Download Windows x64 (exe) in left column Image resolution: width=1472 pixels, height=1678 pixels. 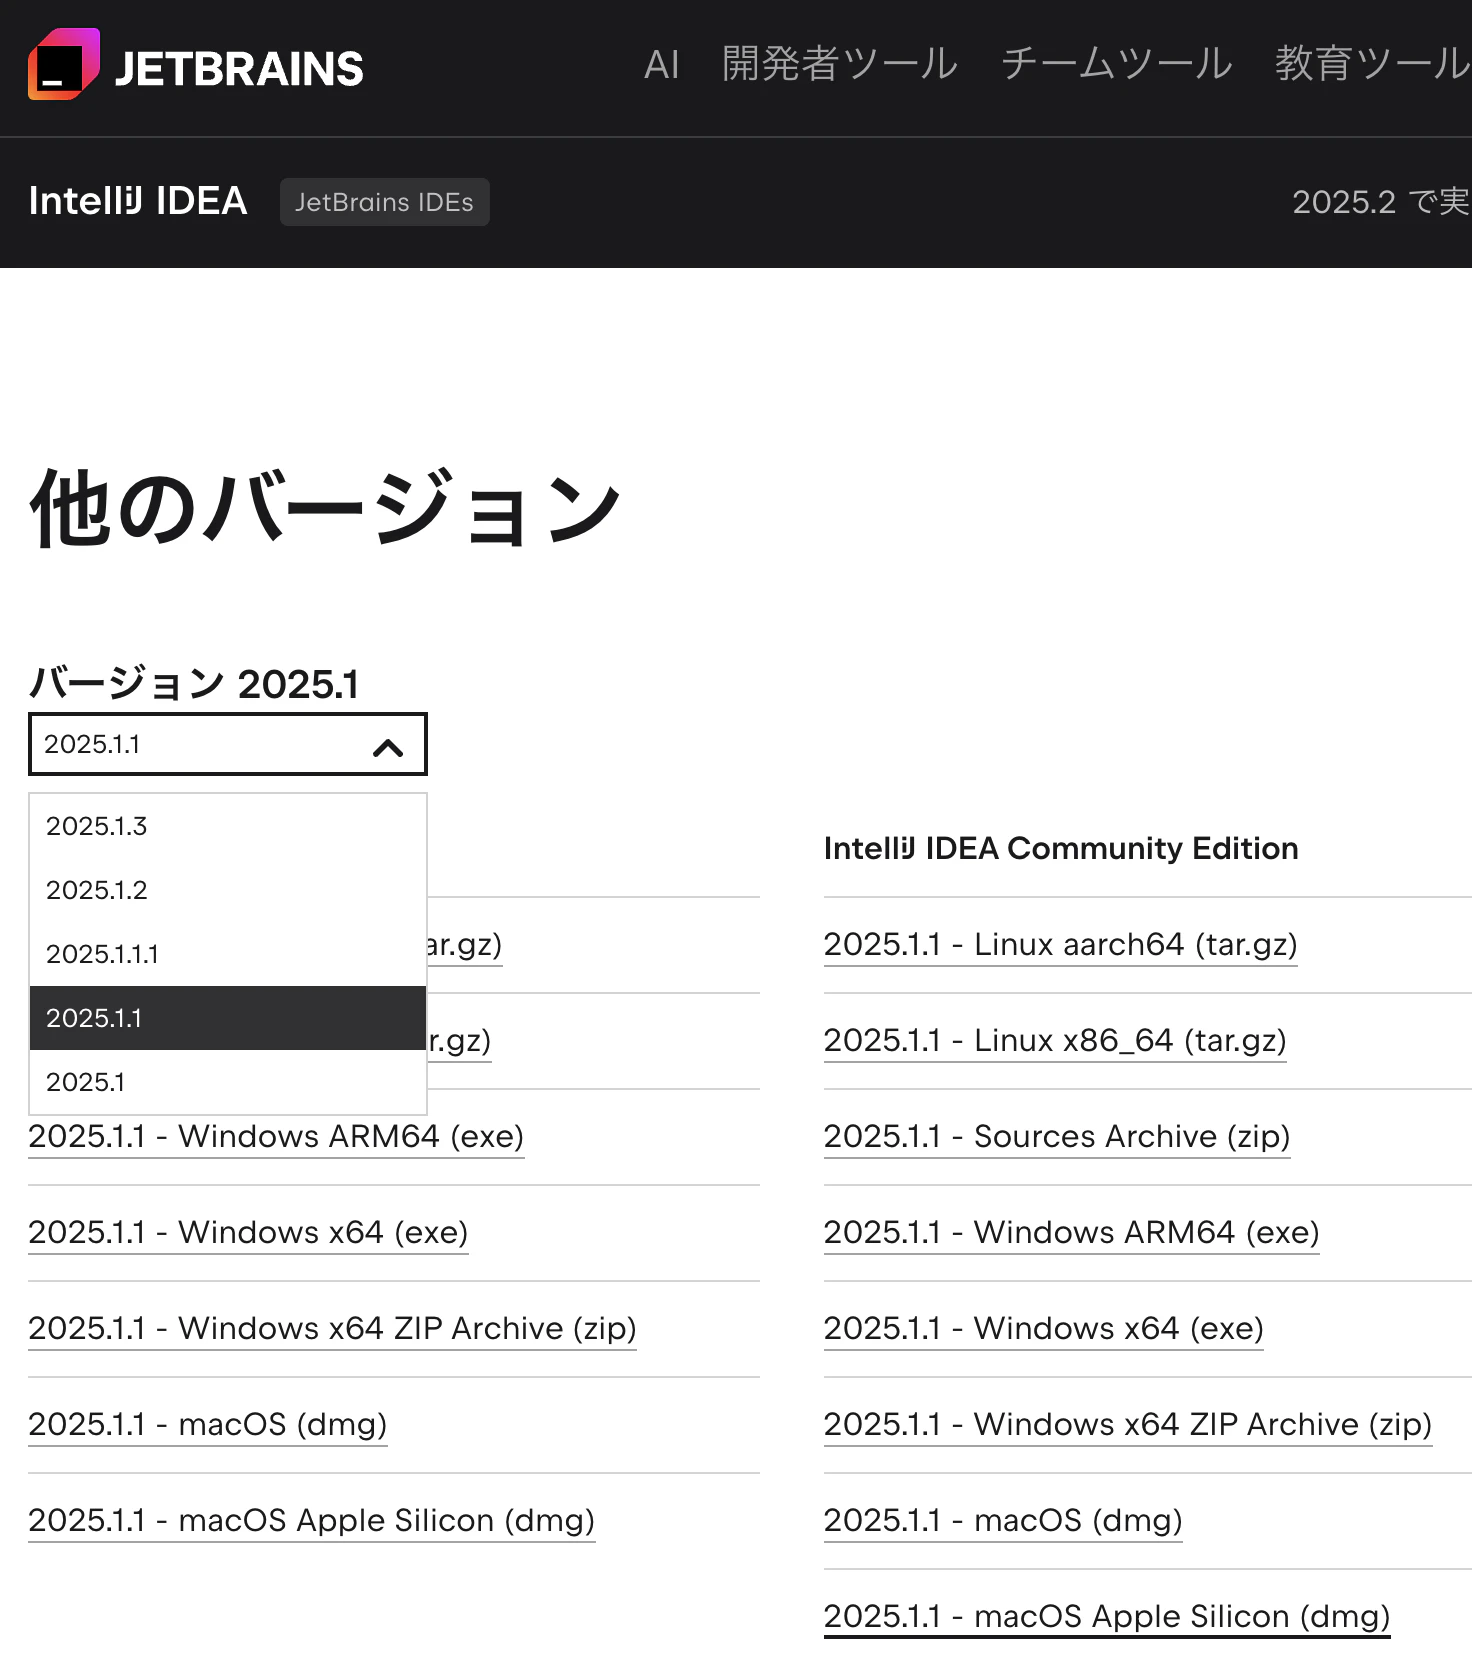pyautogui.click(x=248, y=1232)
